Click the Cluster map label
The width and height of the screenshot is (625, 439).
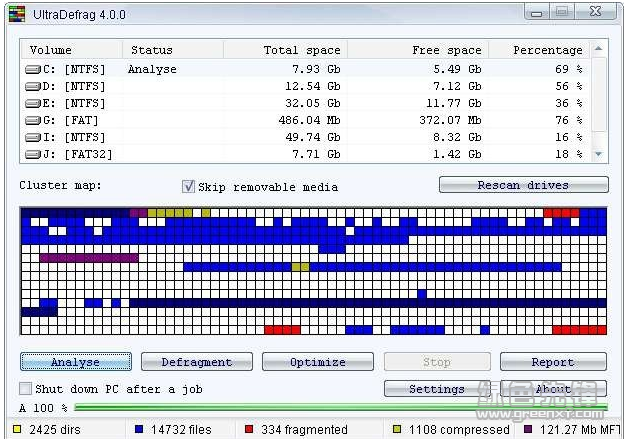click(x=60, y=185)
